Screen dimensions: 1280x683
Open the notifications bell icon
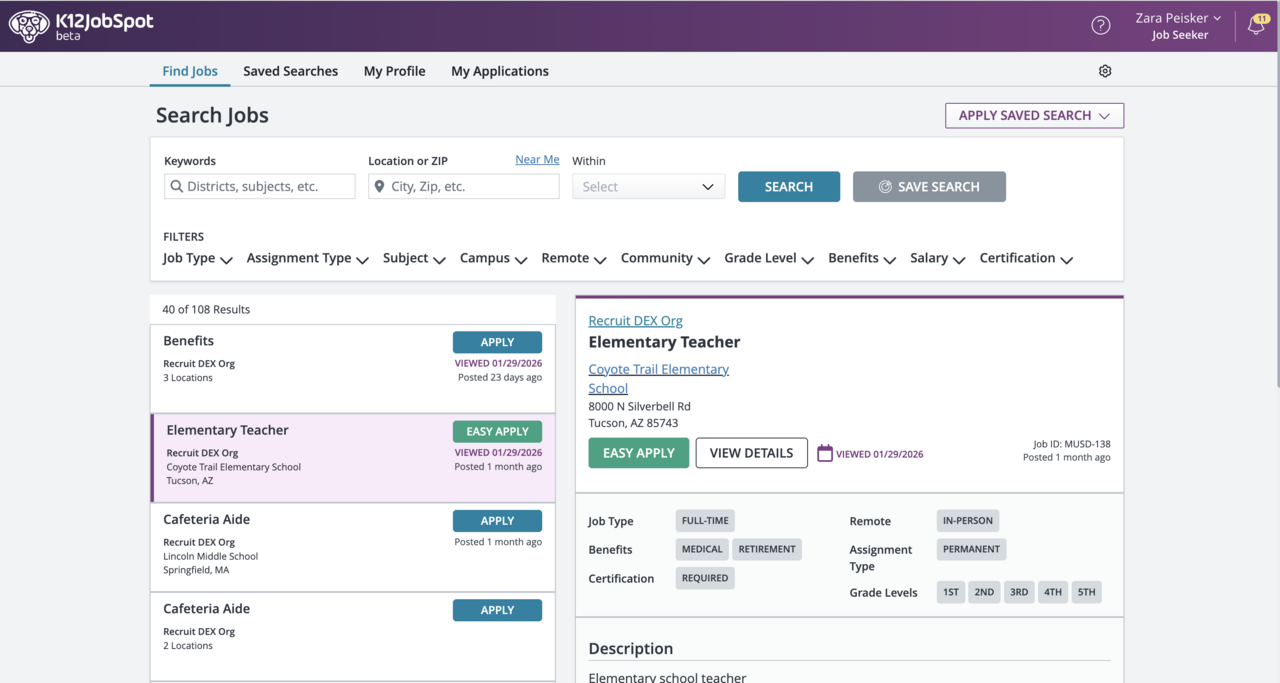coord(1256,27)
